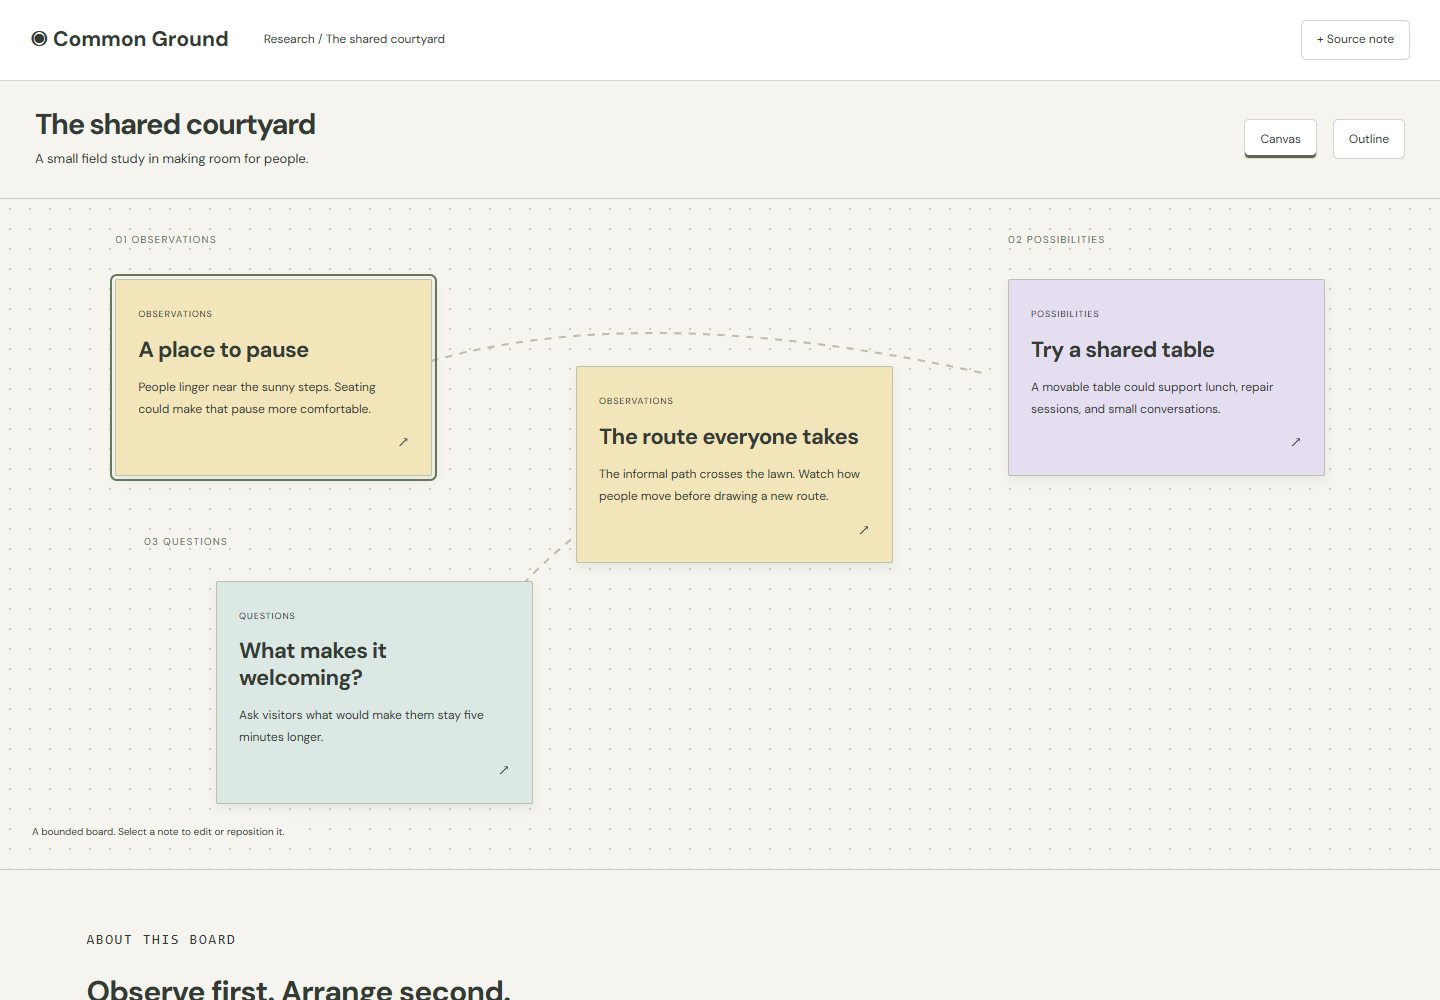Screen dimensions: 1440x1000
Task: Open arrow icon on "A place to pause" note
Action: click(404, 442)
